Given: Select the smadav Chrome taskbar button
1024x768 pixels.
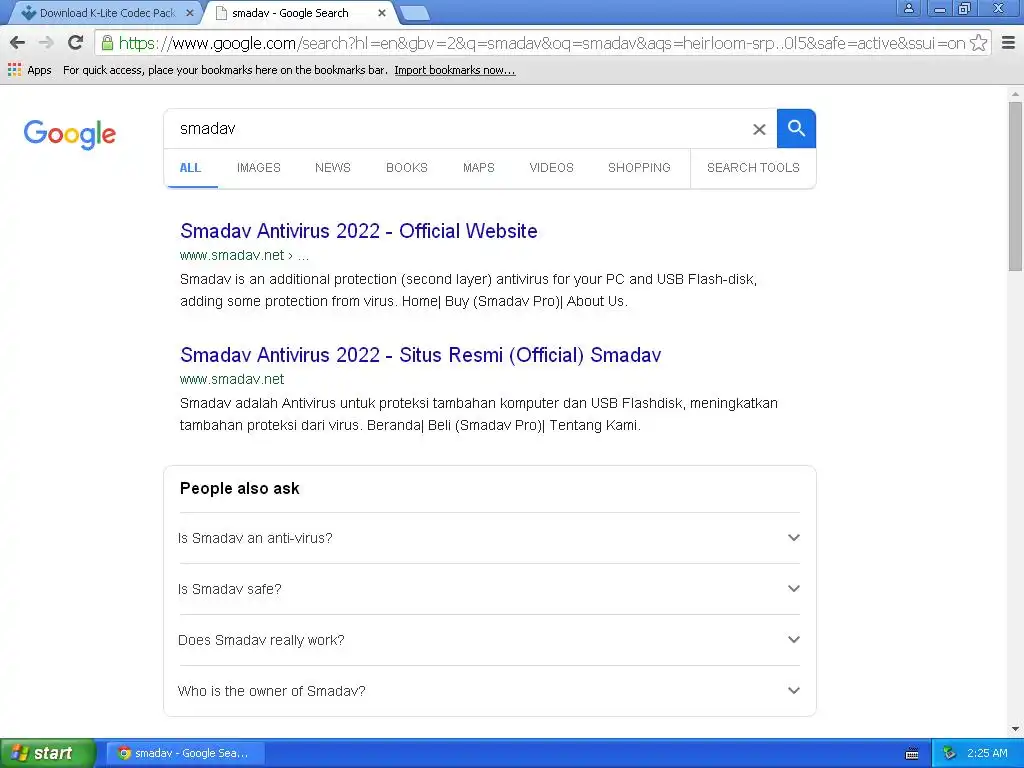Looking at the screenshot, I should click(186, 753).
